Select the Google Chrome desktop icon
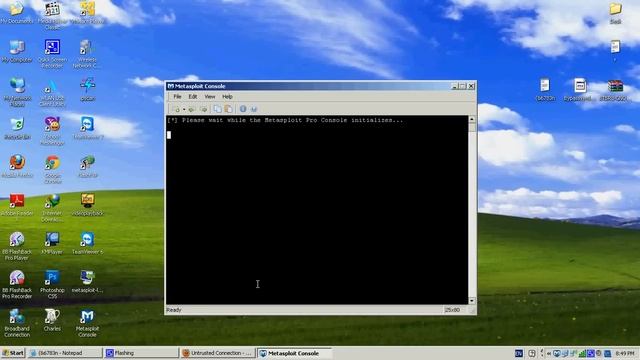The image size is (640, 360). (52, 169)
